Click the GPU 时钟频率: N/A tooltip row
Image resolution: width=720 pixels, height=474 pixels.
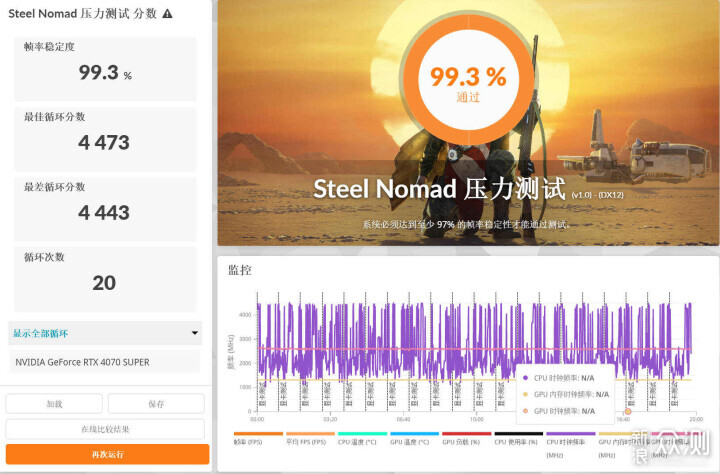point(559,411)
